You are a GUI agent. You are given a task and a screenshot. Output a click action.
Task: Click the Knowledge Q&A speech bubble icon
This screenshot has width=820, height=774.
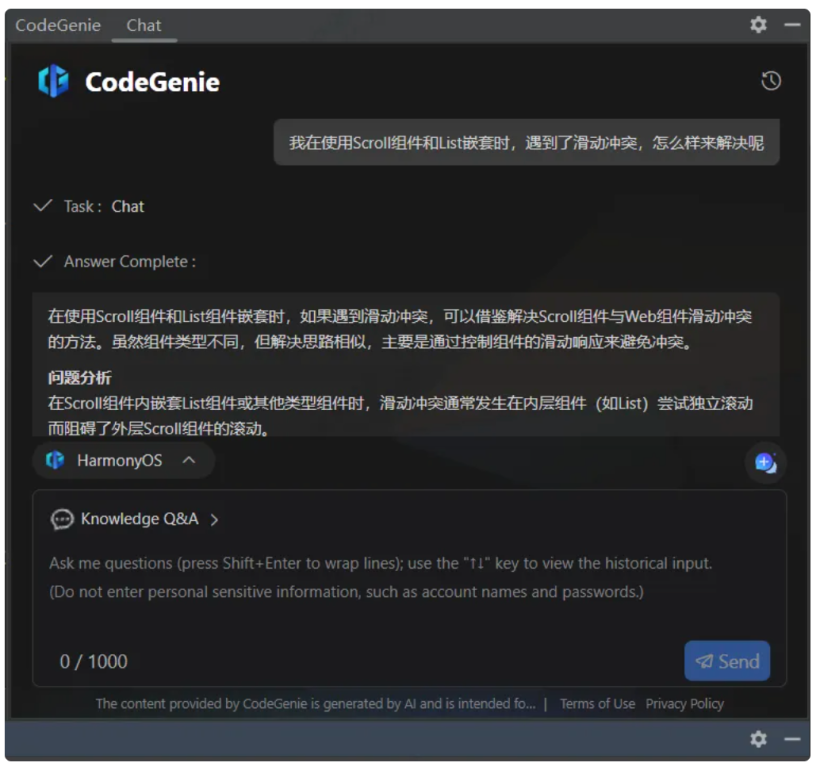pos(62,519)
